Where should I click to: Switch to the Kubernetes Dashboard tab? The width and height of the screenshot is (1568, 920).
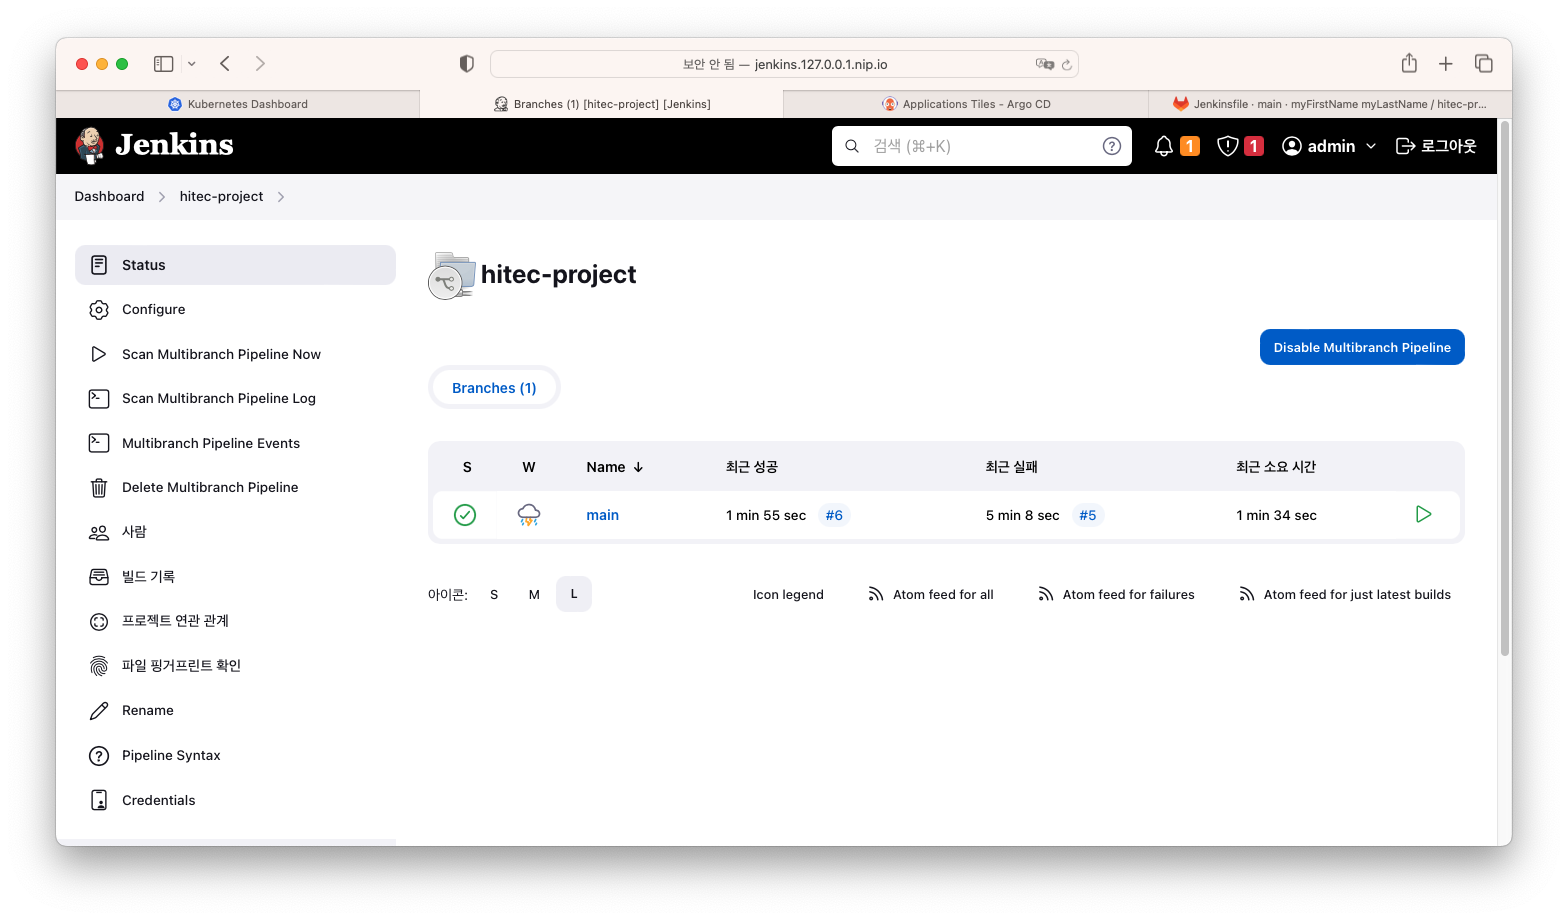pyautogui.click(x=238, y=104)
